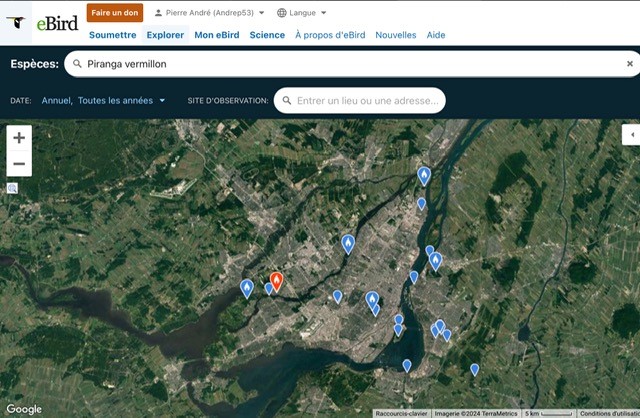Click the Google logo on map
The height and width of the screenshot is (418, 640).
24,409
